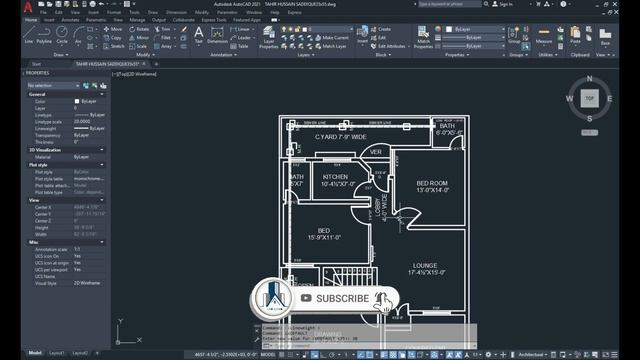Select the Circle tool

click(62, 35)
